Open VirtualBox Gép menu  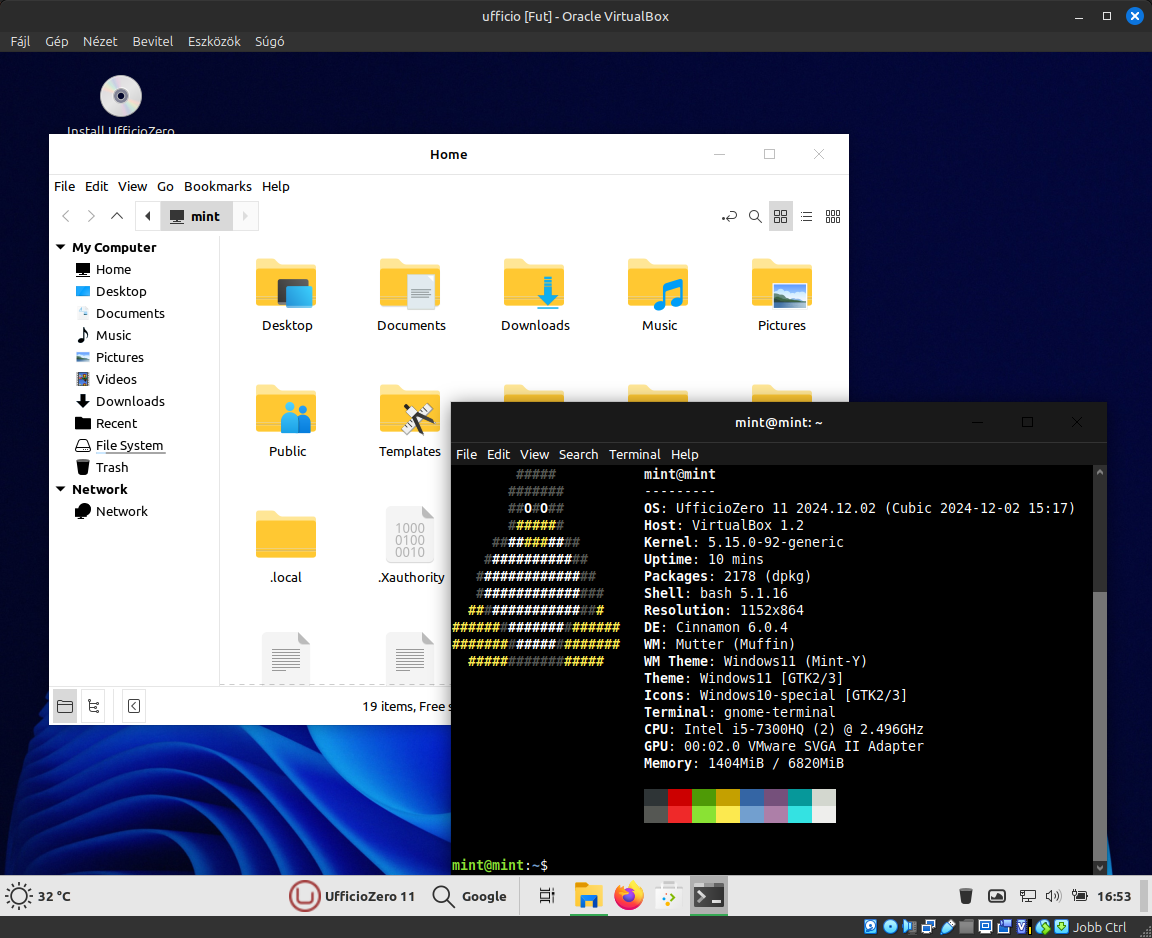(57, 42)
